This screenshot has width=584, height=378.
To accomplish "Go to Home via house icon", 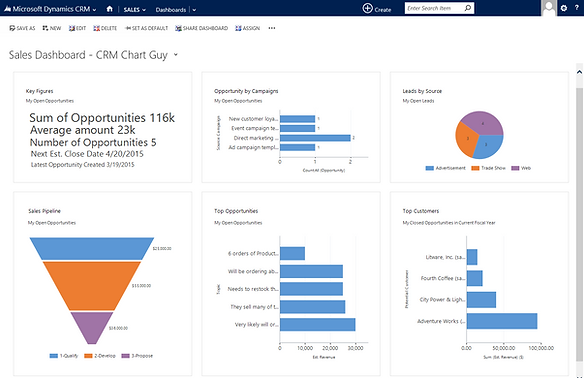I will click(x=110, y=9).
